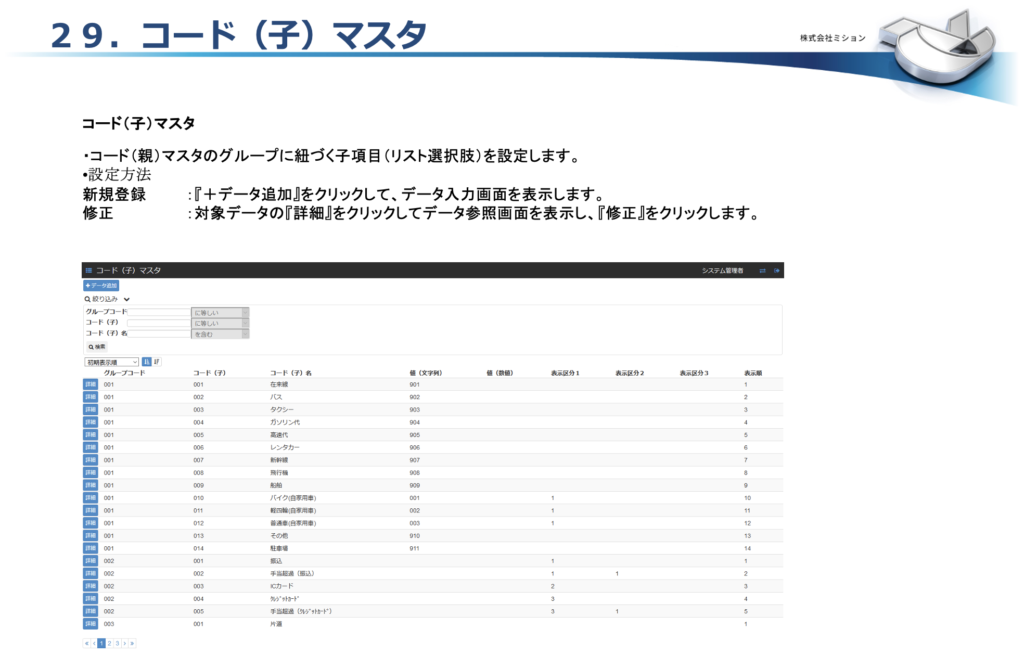Click the list menu icon beside コード（子）マスタ
The height and width of the screenshot is (668, 1024).
click(89, 270)
